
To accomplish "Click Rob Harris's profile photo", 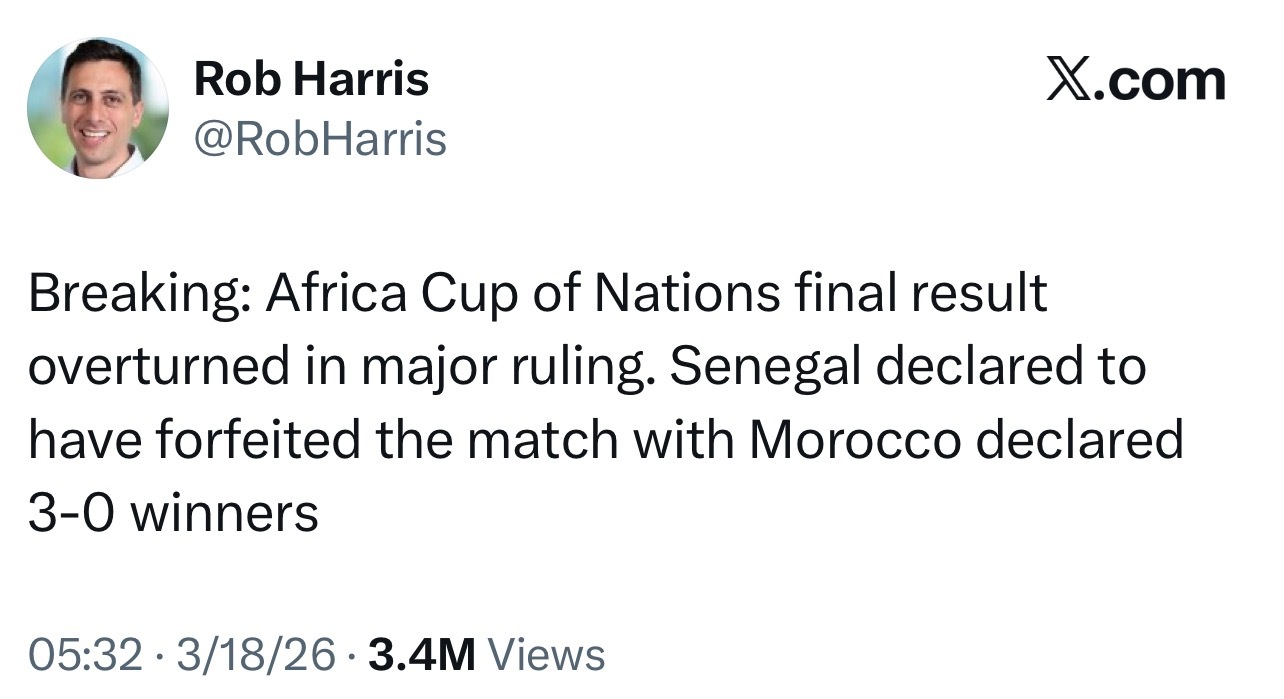I will click(x=98, y=108).
